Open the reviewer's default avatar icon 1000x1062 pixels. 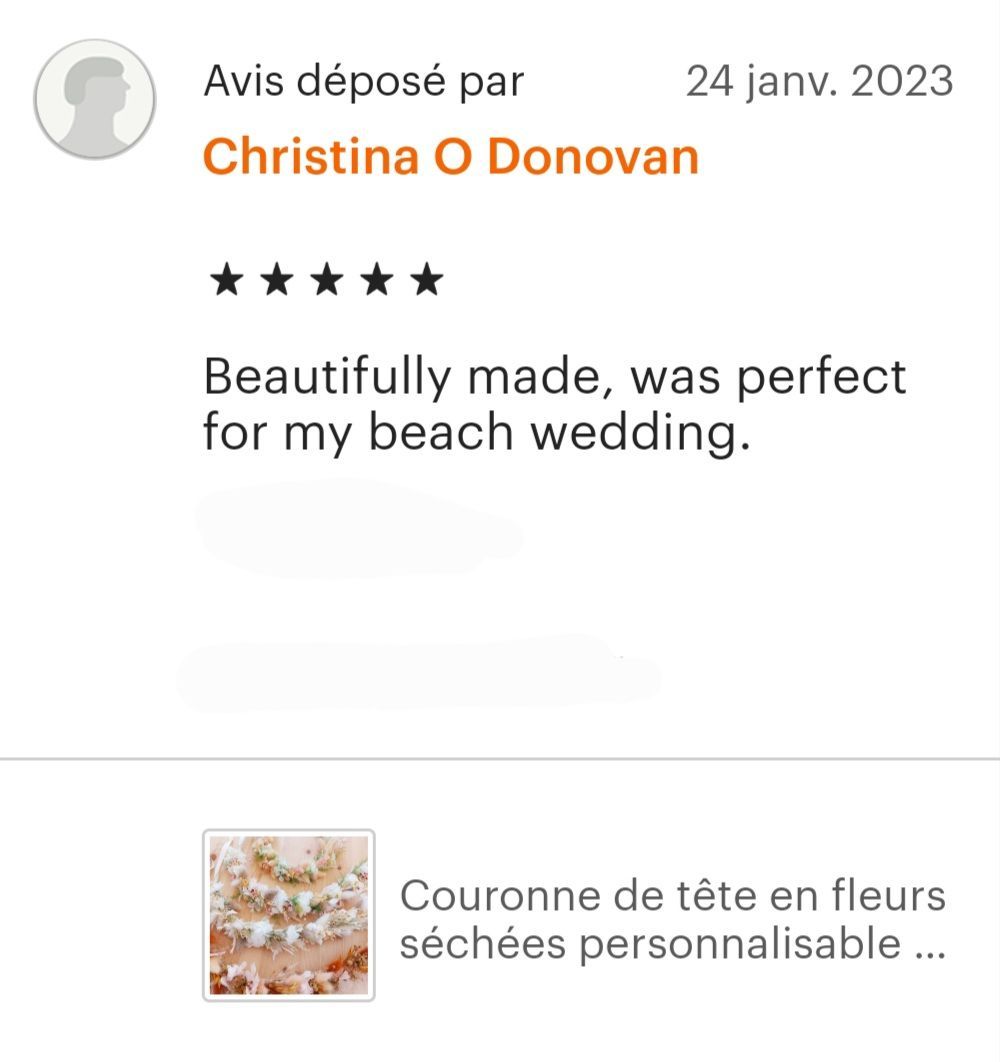95,100
